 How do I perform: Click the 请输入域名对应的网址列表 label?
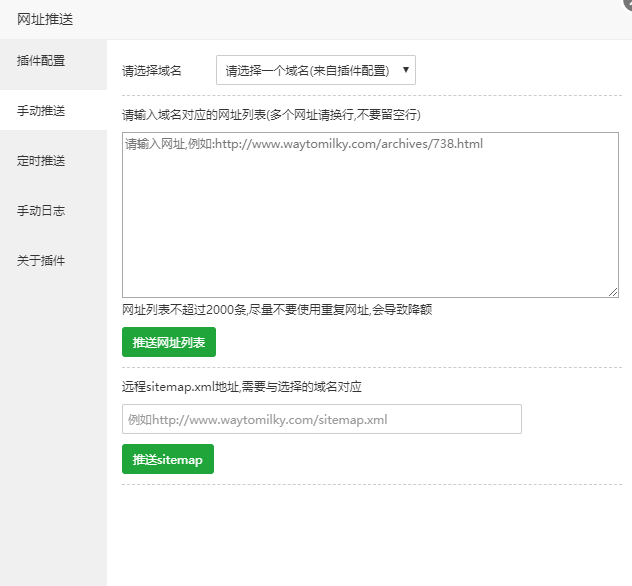(271, 115)
